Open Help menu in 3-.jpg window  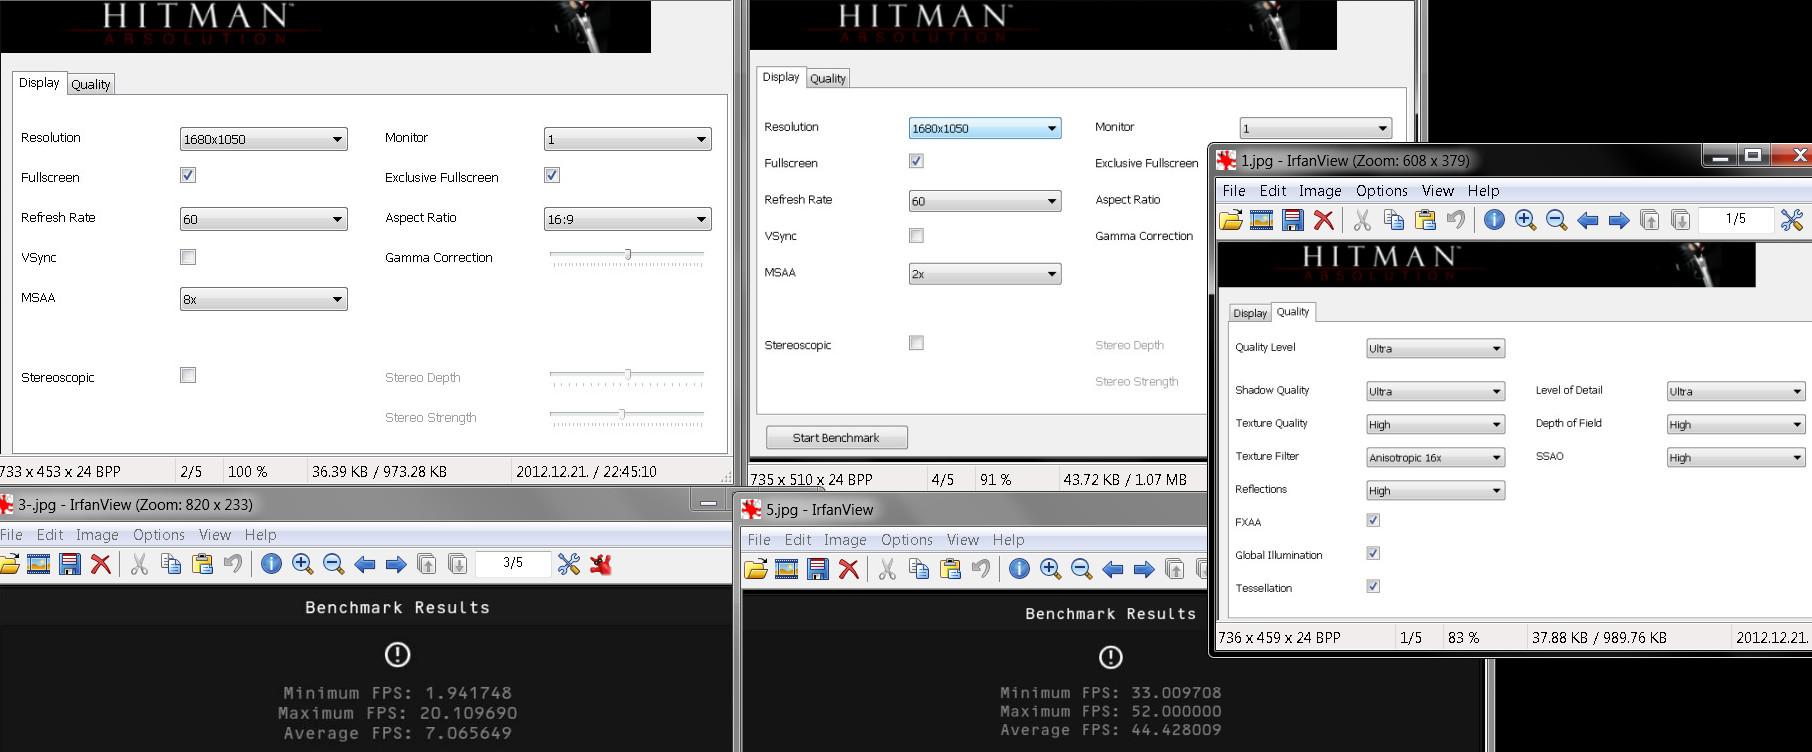(x=260, y=535)
